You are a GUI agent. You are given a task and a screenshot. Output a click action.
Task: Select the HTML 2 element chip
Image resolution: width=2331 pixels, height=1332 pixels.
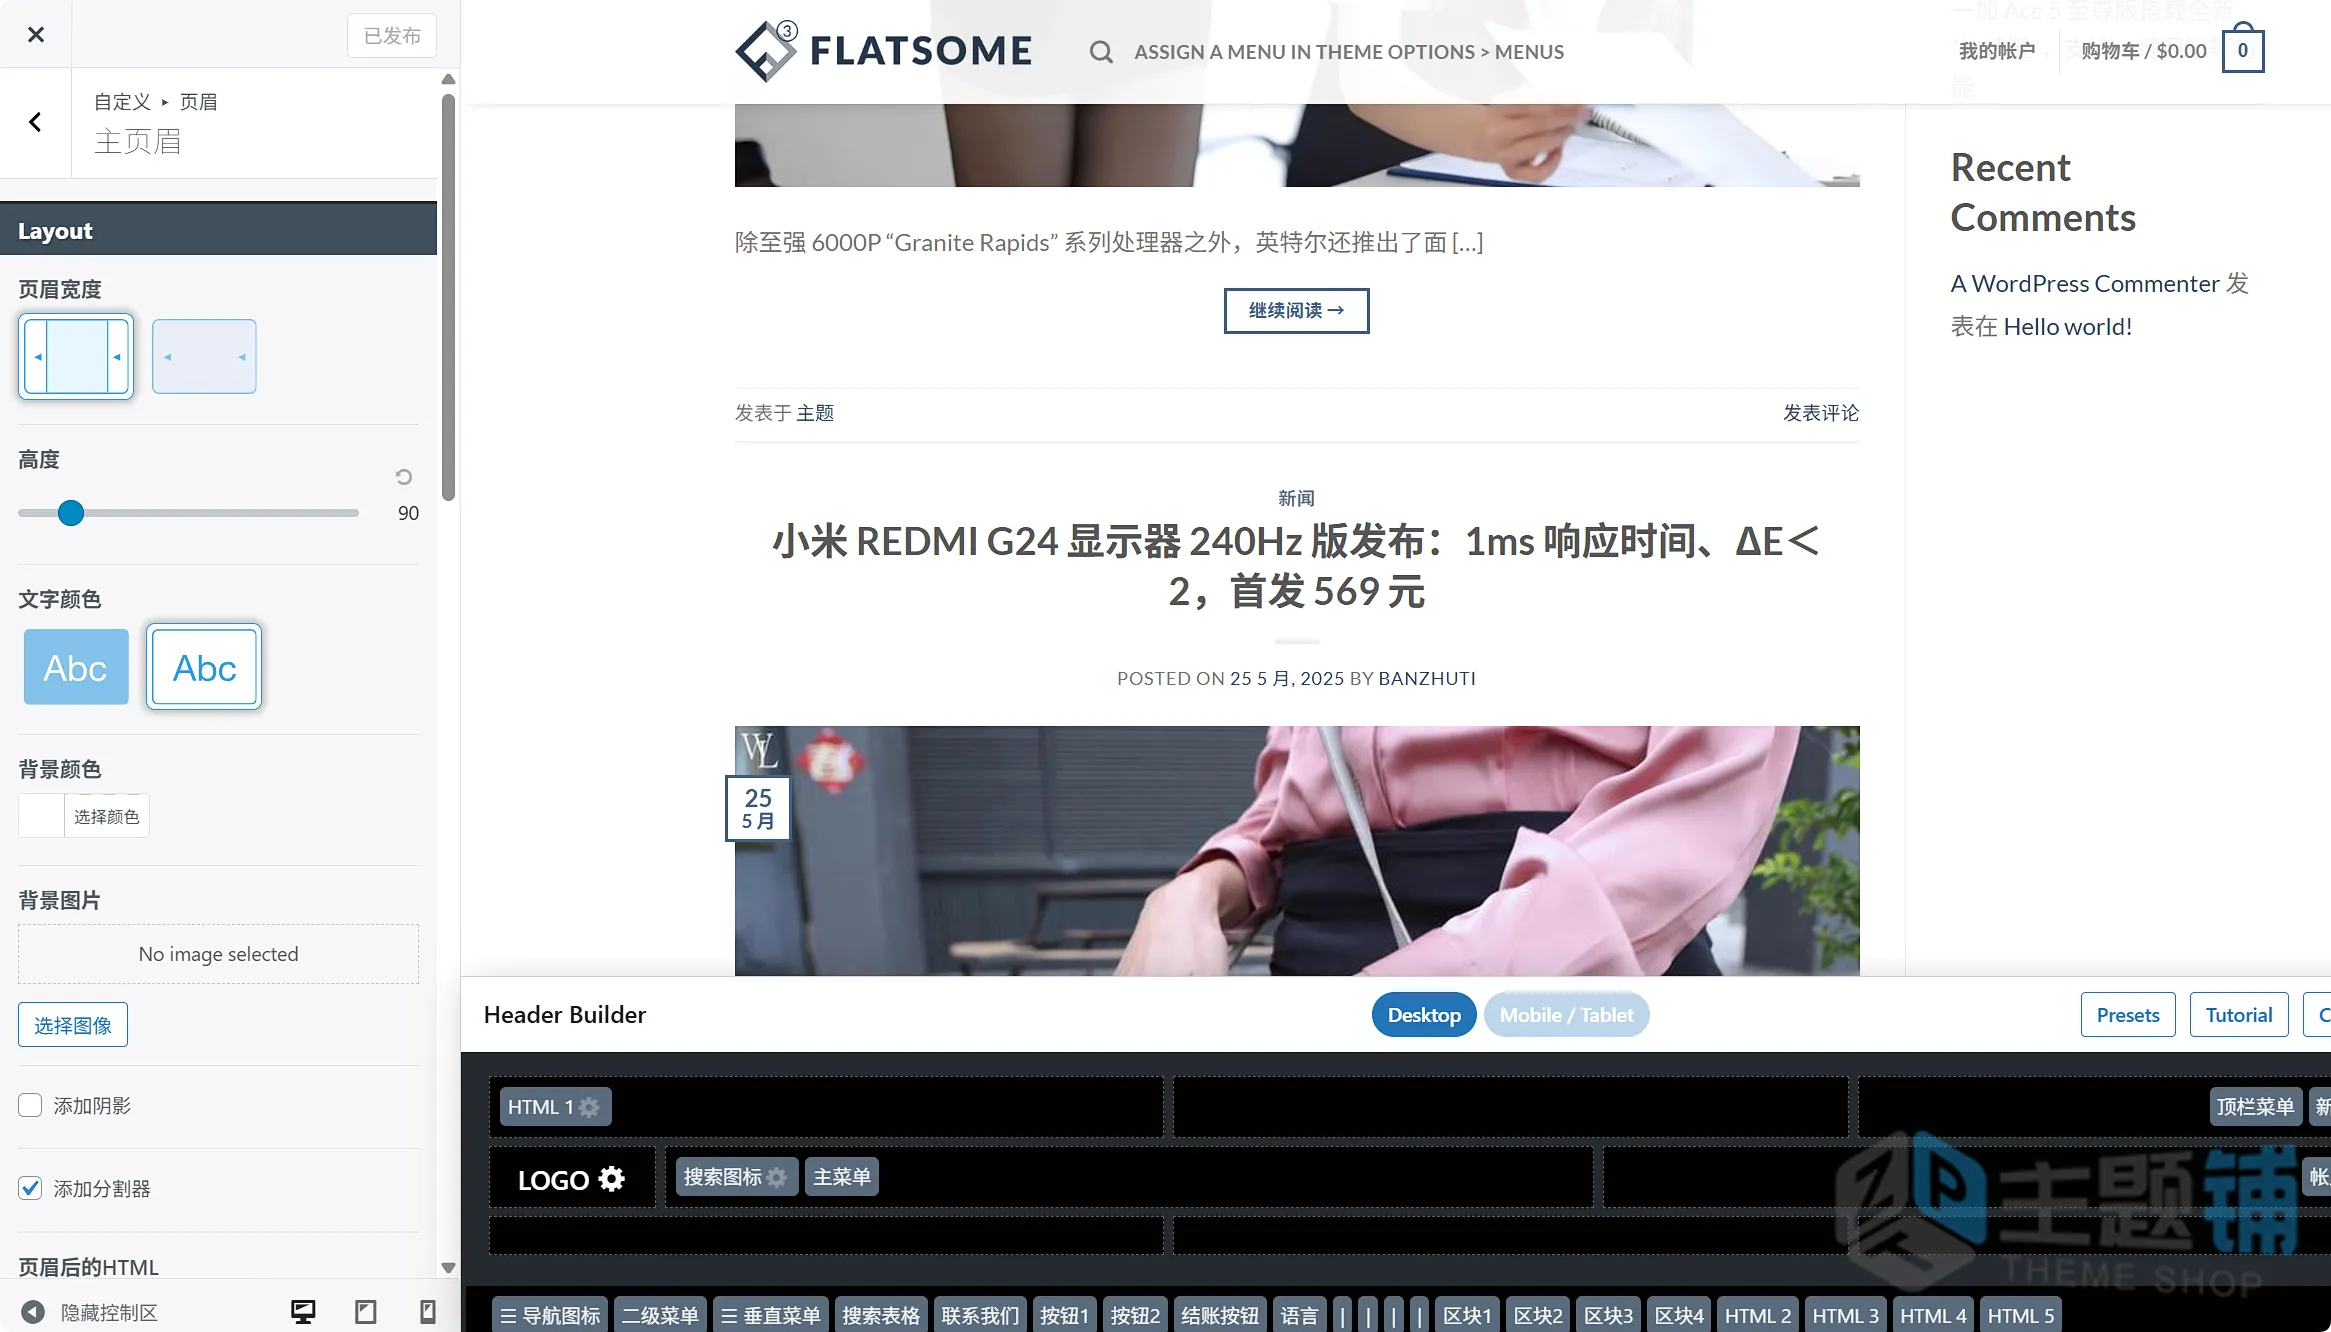[1758, 1315]
